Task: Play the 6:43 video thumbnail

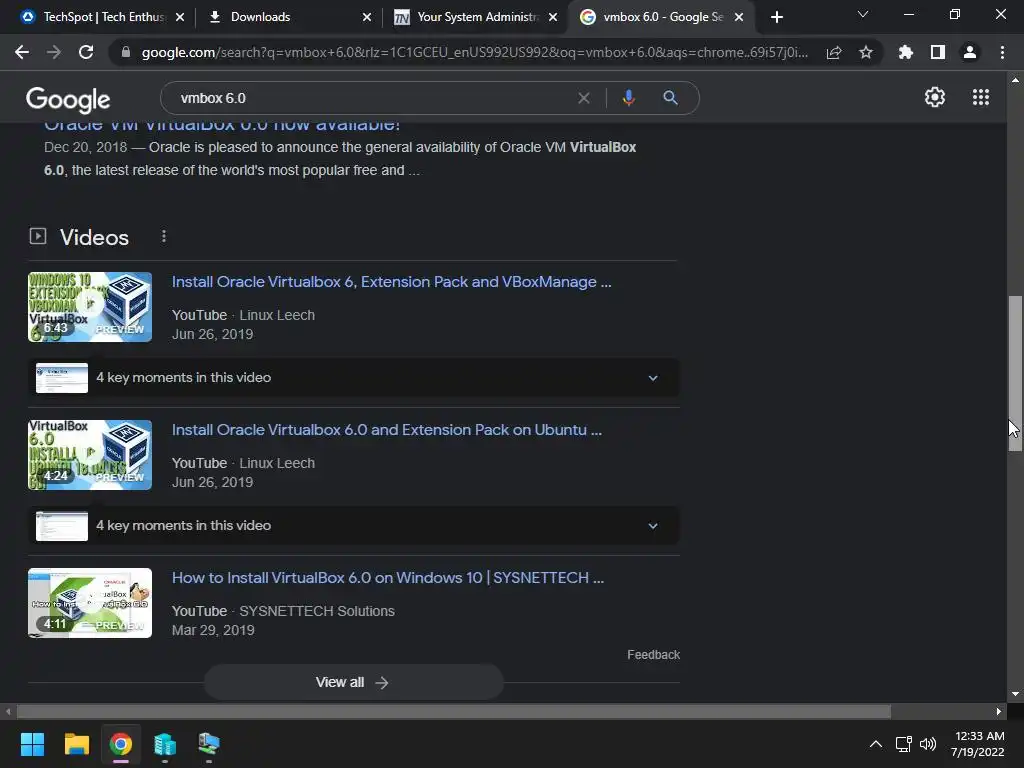Action: (90, 307)
